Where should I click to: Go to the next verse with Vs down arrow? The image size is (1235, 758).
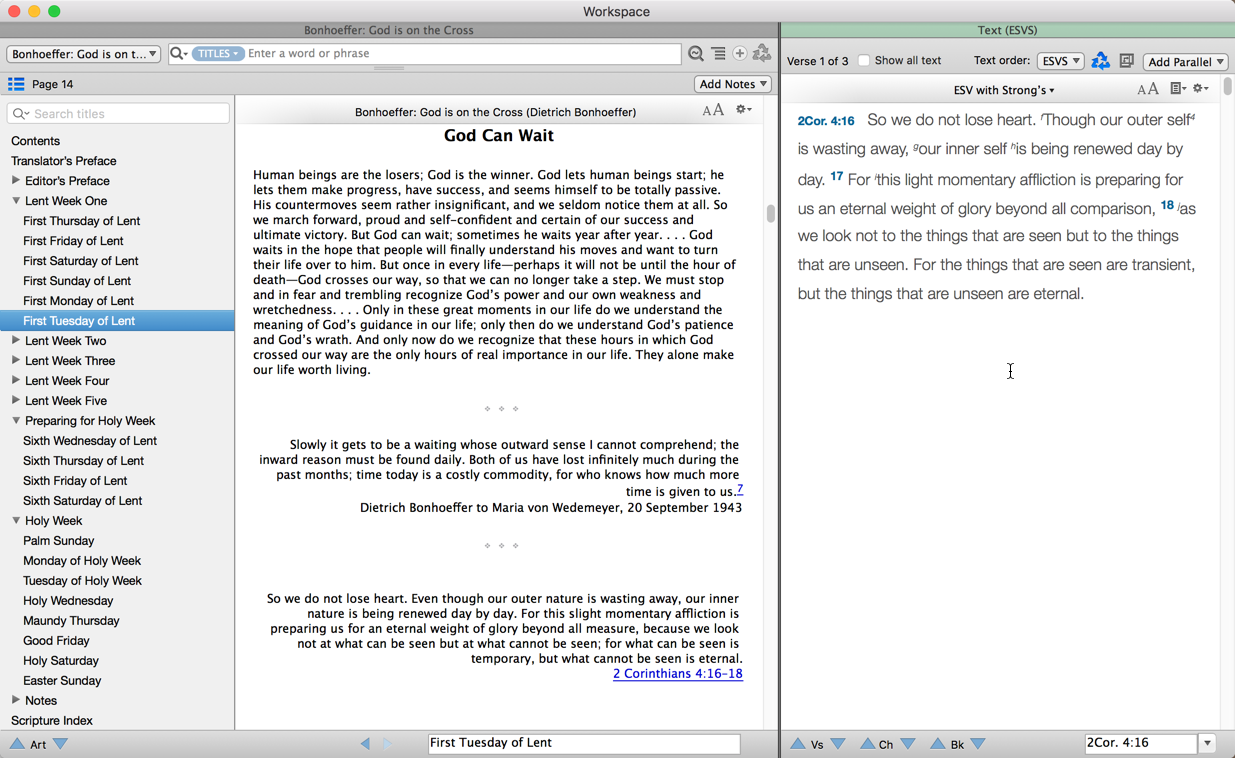click(x=838, y=744)
